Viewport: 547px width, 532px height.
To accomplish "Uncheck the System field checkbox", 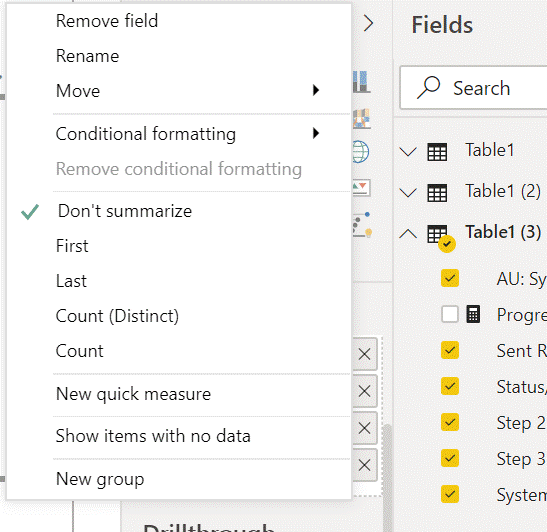I will [450, 494].
